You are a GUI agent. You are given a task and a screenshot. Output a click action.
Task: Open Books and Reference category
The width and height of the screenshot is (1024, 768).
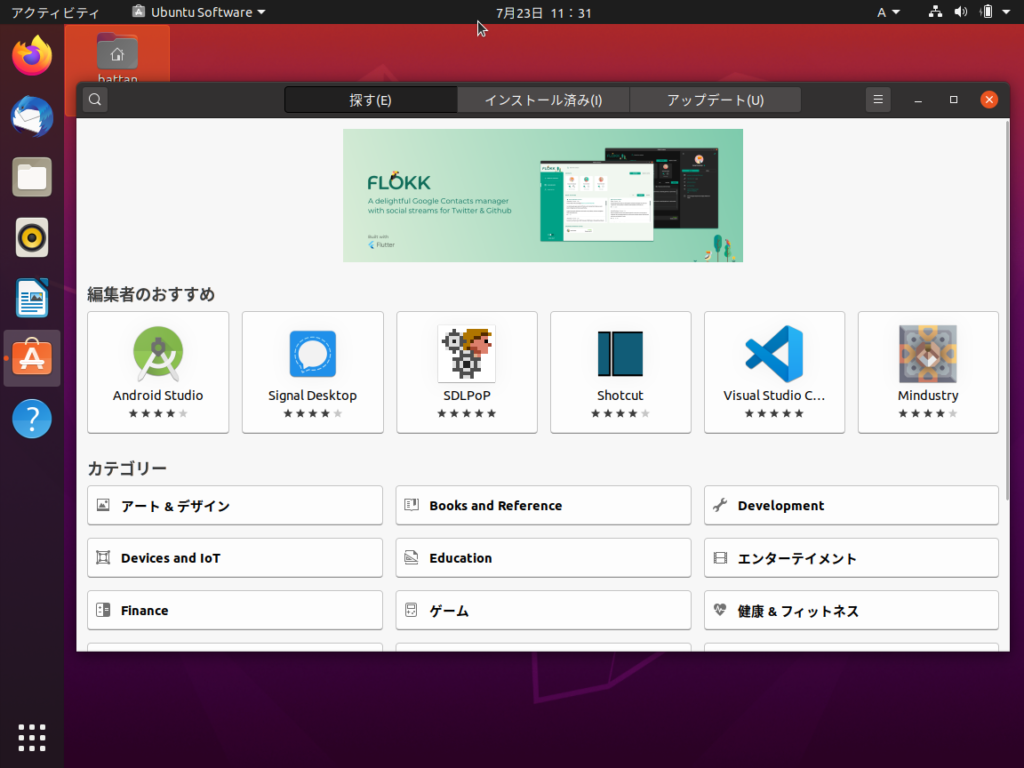(x=543, y=505)
